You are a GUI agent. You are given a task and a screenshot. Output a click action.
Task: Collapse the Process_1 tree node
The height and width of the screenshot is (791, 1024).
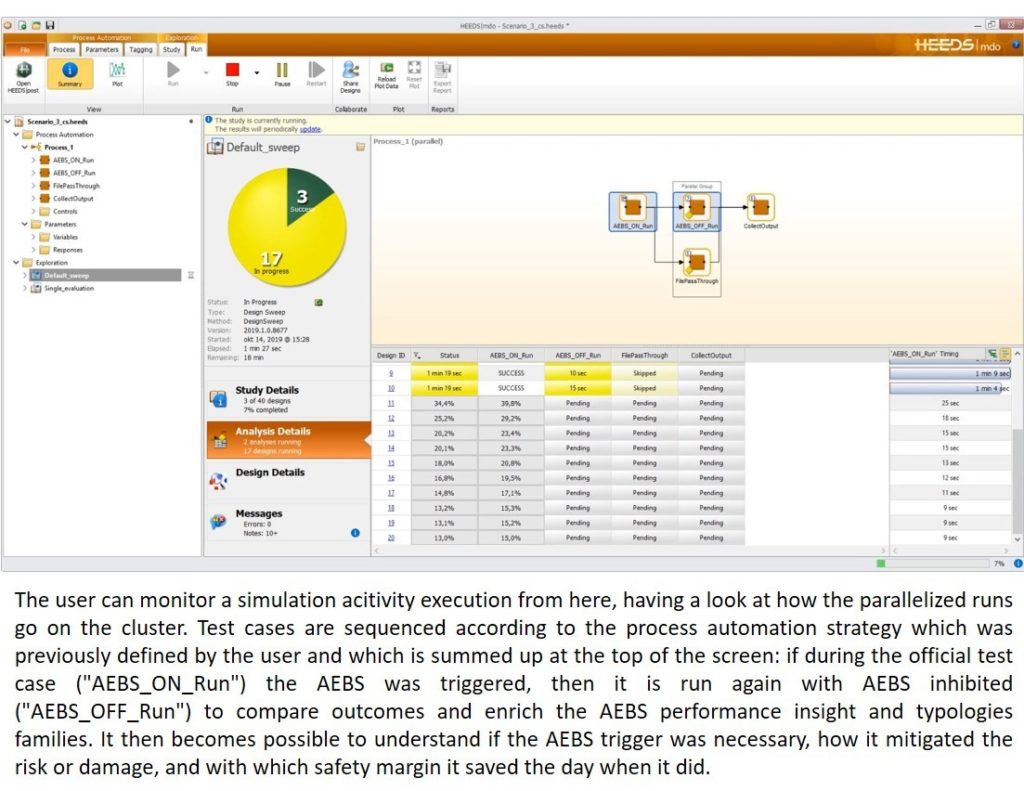(x=24, y=147)
